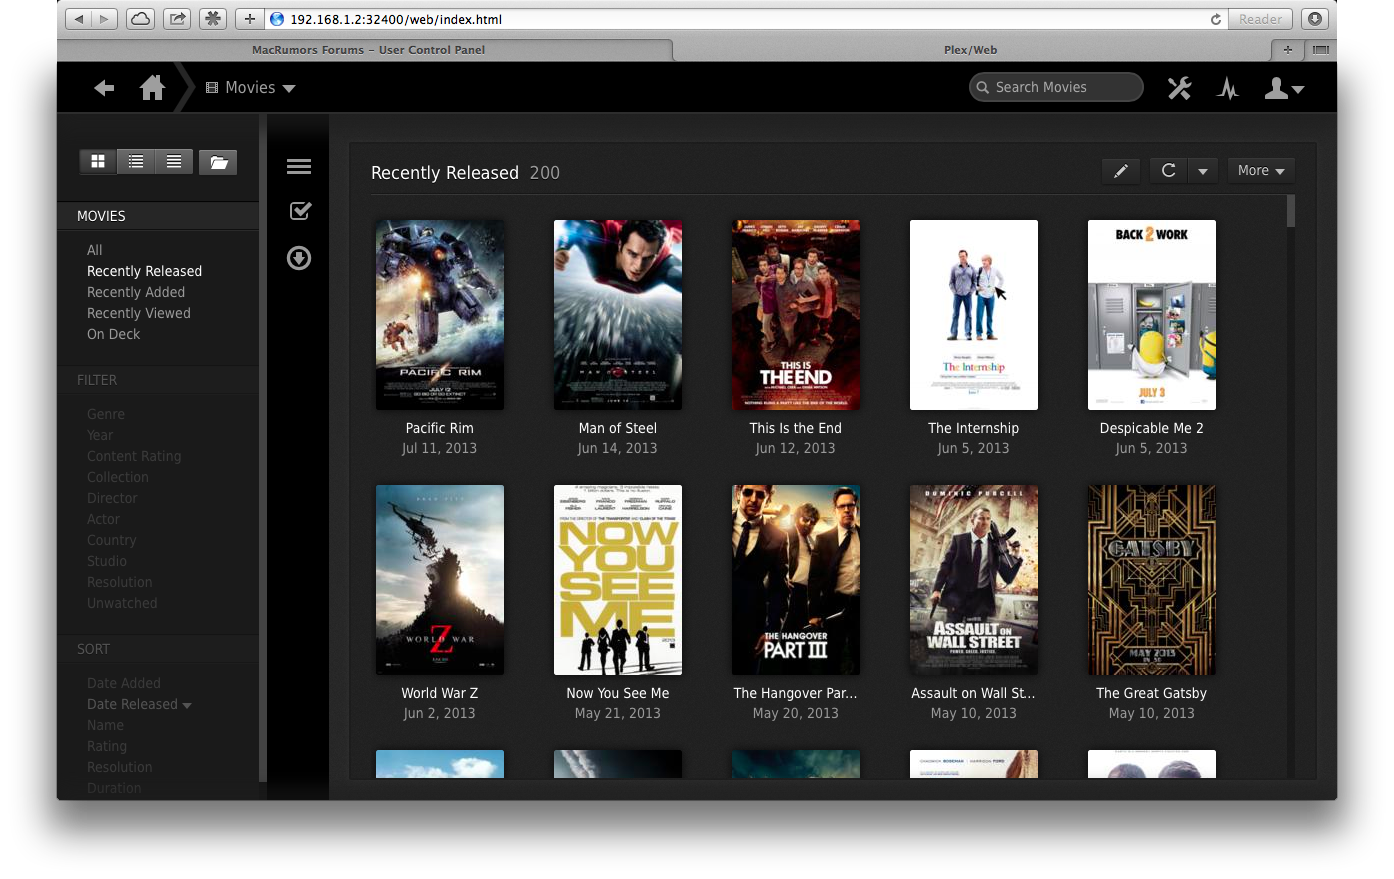Toggle multi-select checkbox icon
Image resolution: width=1394 pixels, height=879 pixels.
(300, 211)
